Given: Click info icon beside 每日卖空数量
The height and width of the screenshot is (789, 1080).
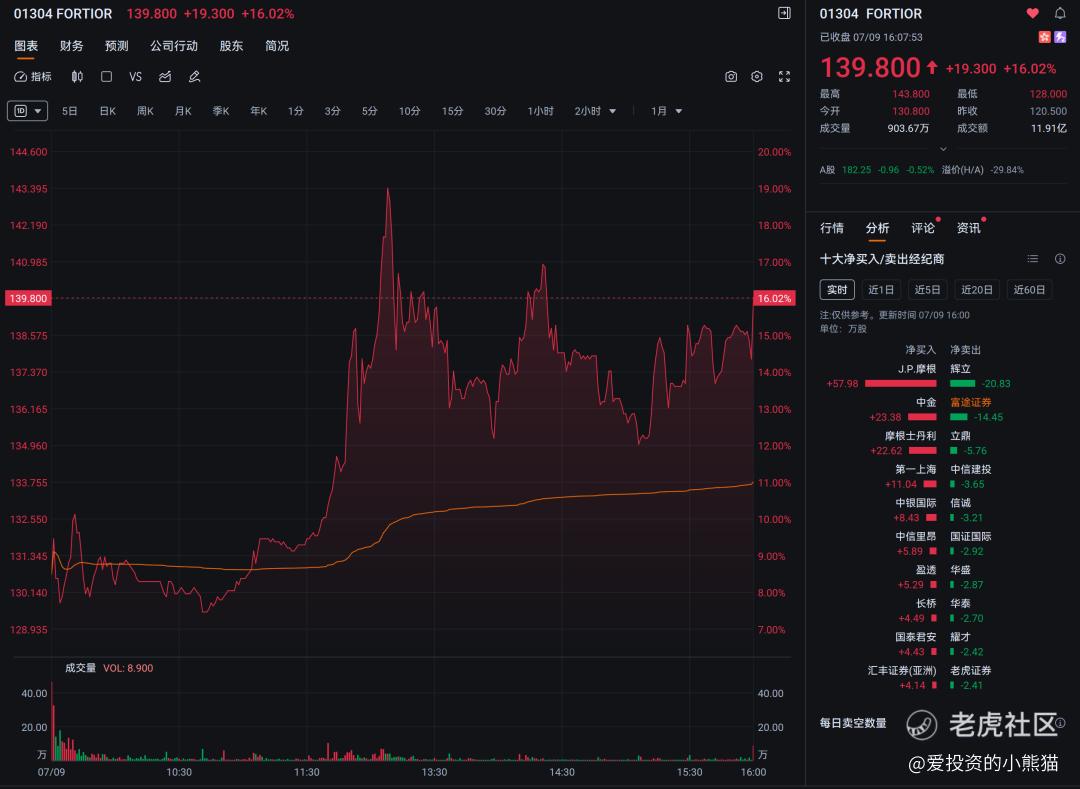Looking at the screenshot, I should [x=1061, y=723].
